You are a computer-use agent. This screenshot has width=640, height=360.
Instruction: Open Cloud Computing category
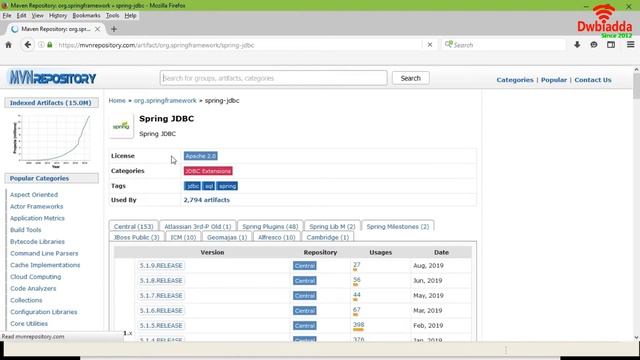click(36, 277)
